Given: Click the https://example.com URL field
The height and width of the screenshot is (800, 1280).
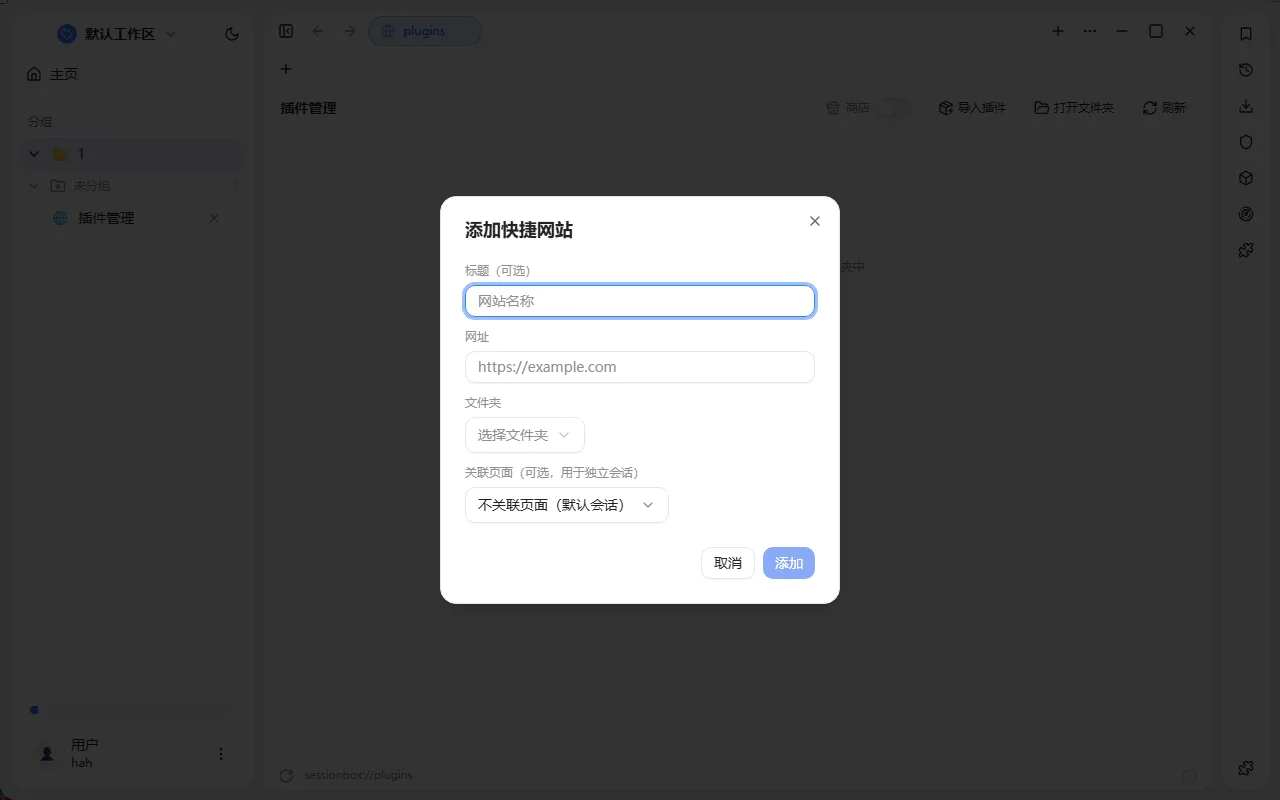Looking at the screenshot, I should pos(640,367).
